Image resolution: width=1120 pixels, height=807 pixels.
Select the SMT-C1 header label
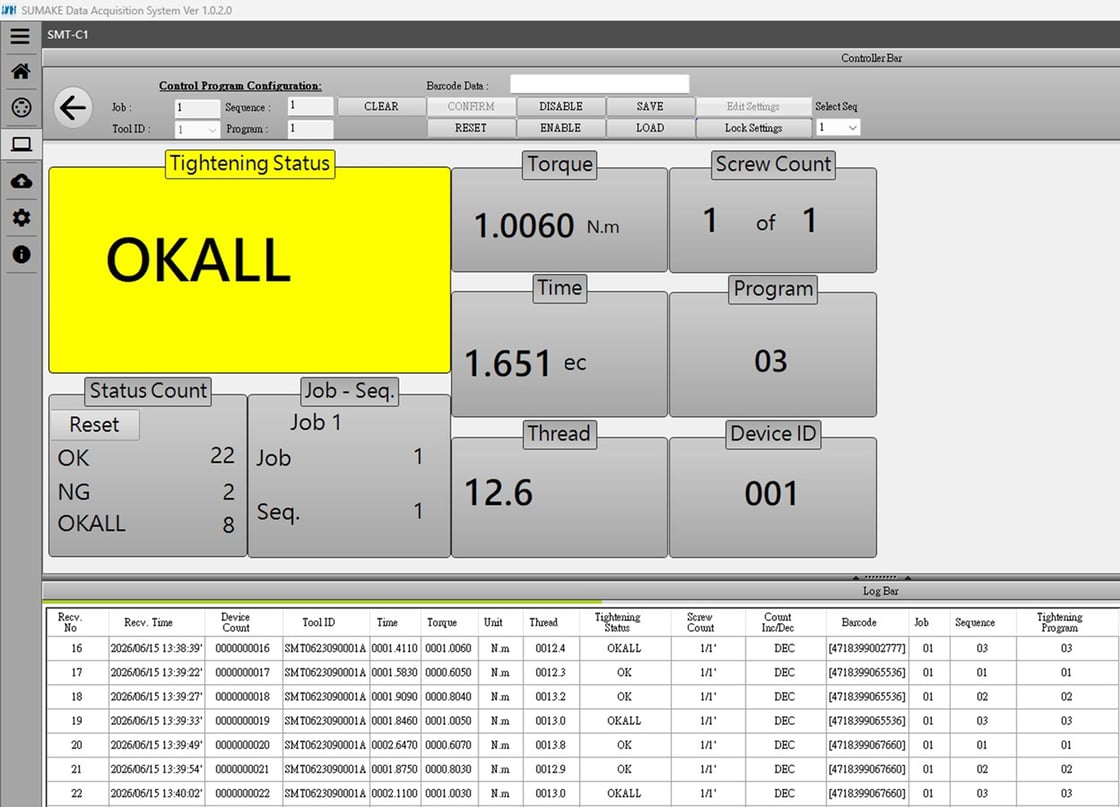point(68,34)
